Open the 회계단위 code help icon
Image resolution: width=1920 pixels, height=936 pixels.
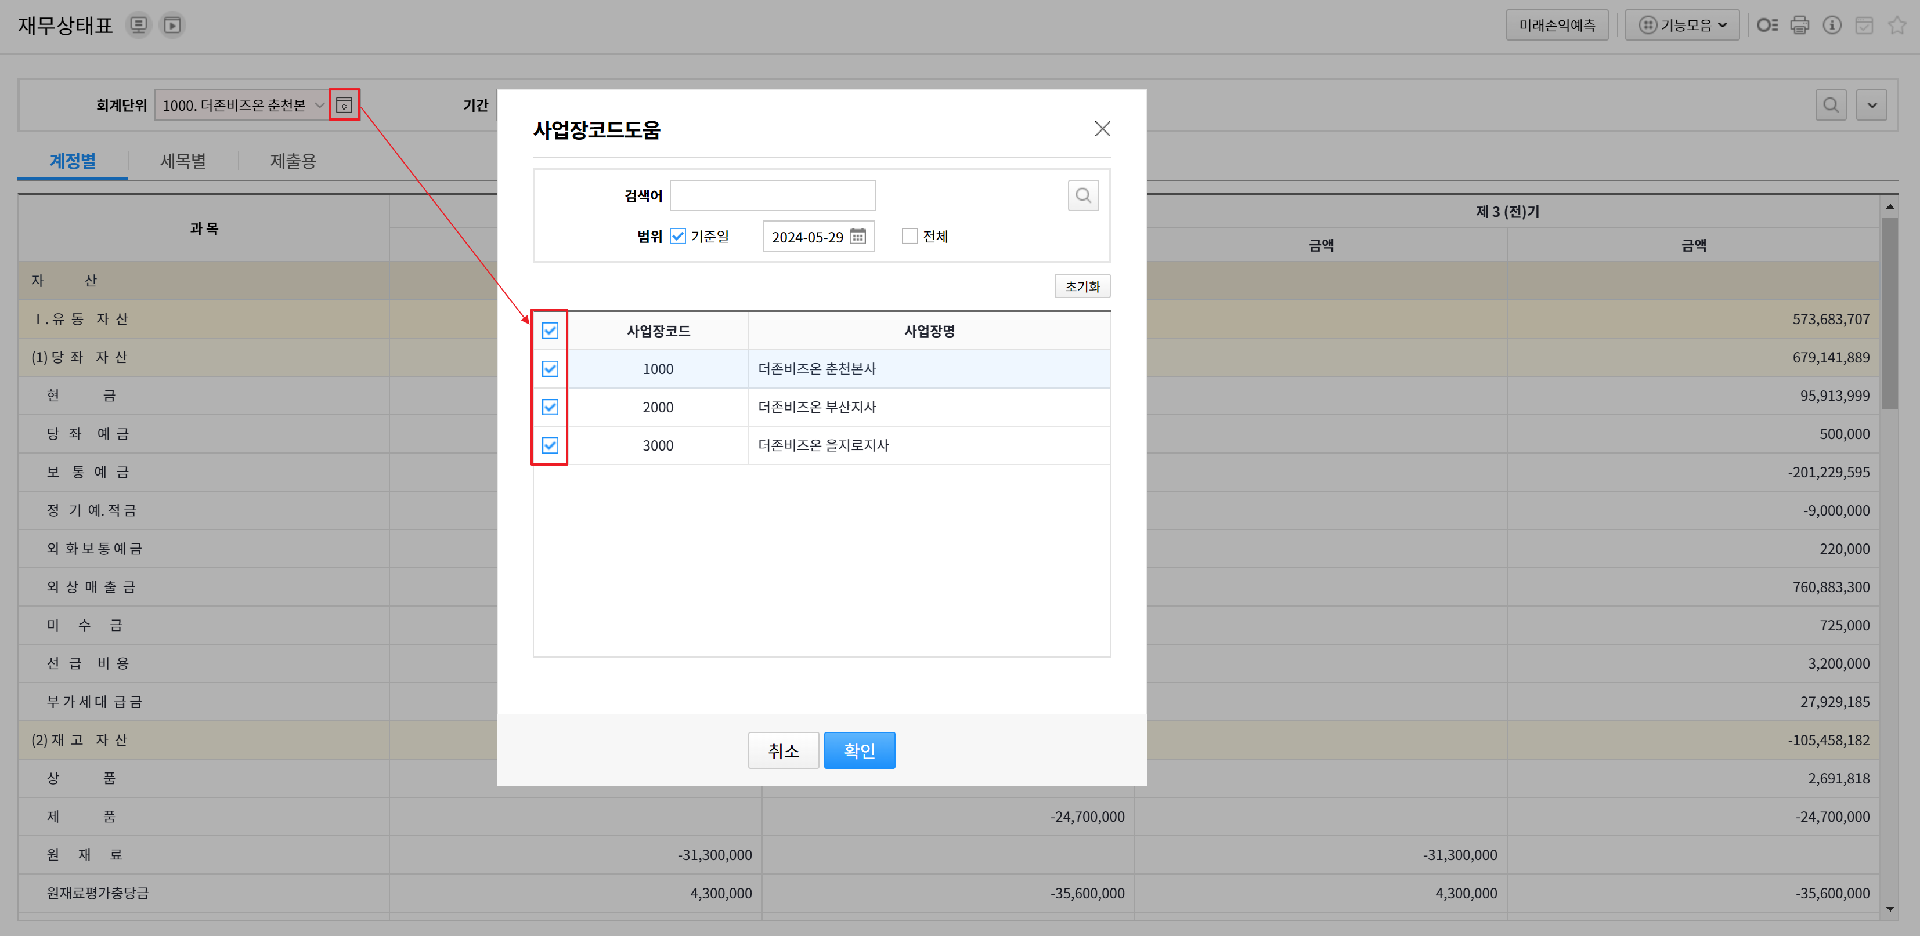[344, 105]
